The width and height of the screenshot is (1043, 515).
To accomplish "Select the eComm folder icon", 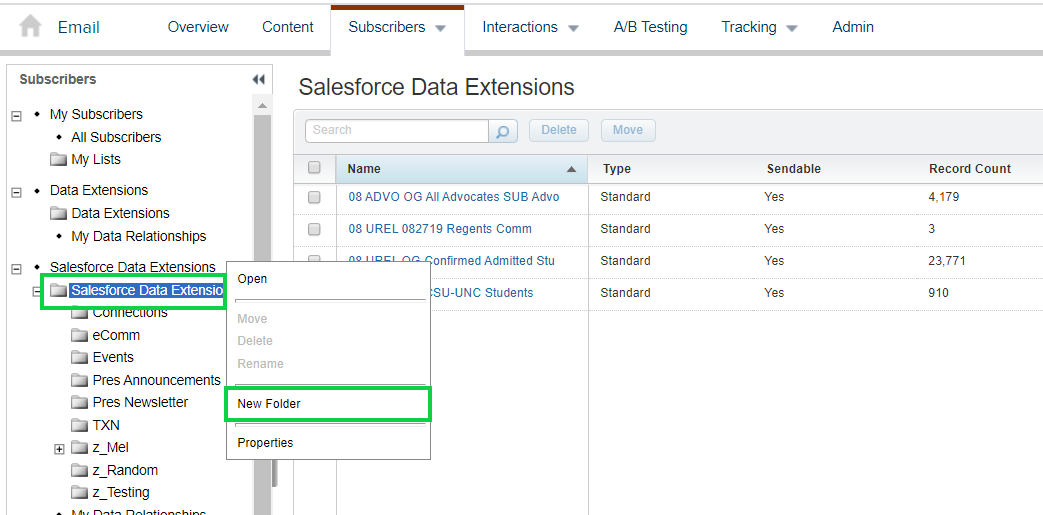I will pyautogui.click(x=80, y=335).
